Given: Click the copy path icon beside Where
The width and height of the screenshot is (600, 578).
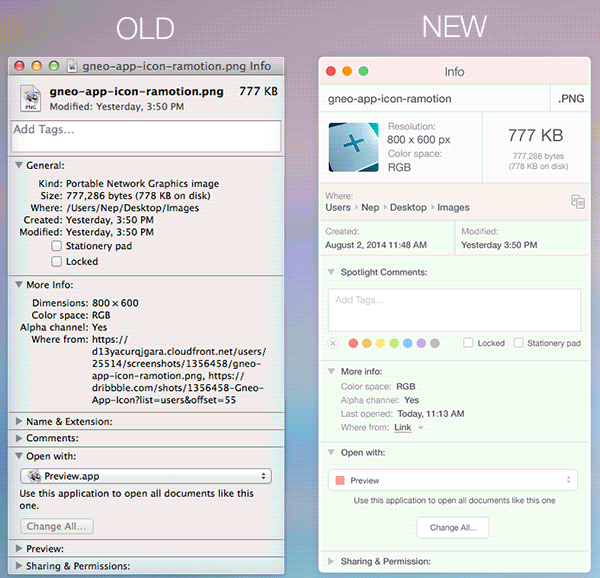Looking at the screenshot, I should 577,202.
